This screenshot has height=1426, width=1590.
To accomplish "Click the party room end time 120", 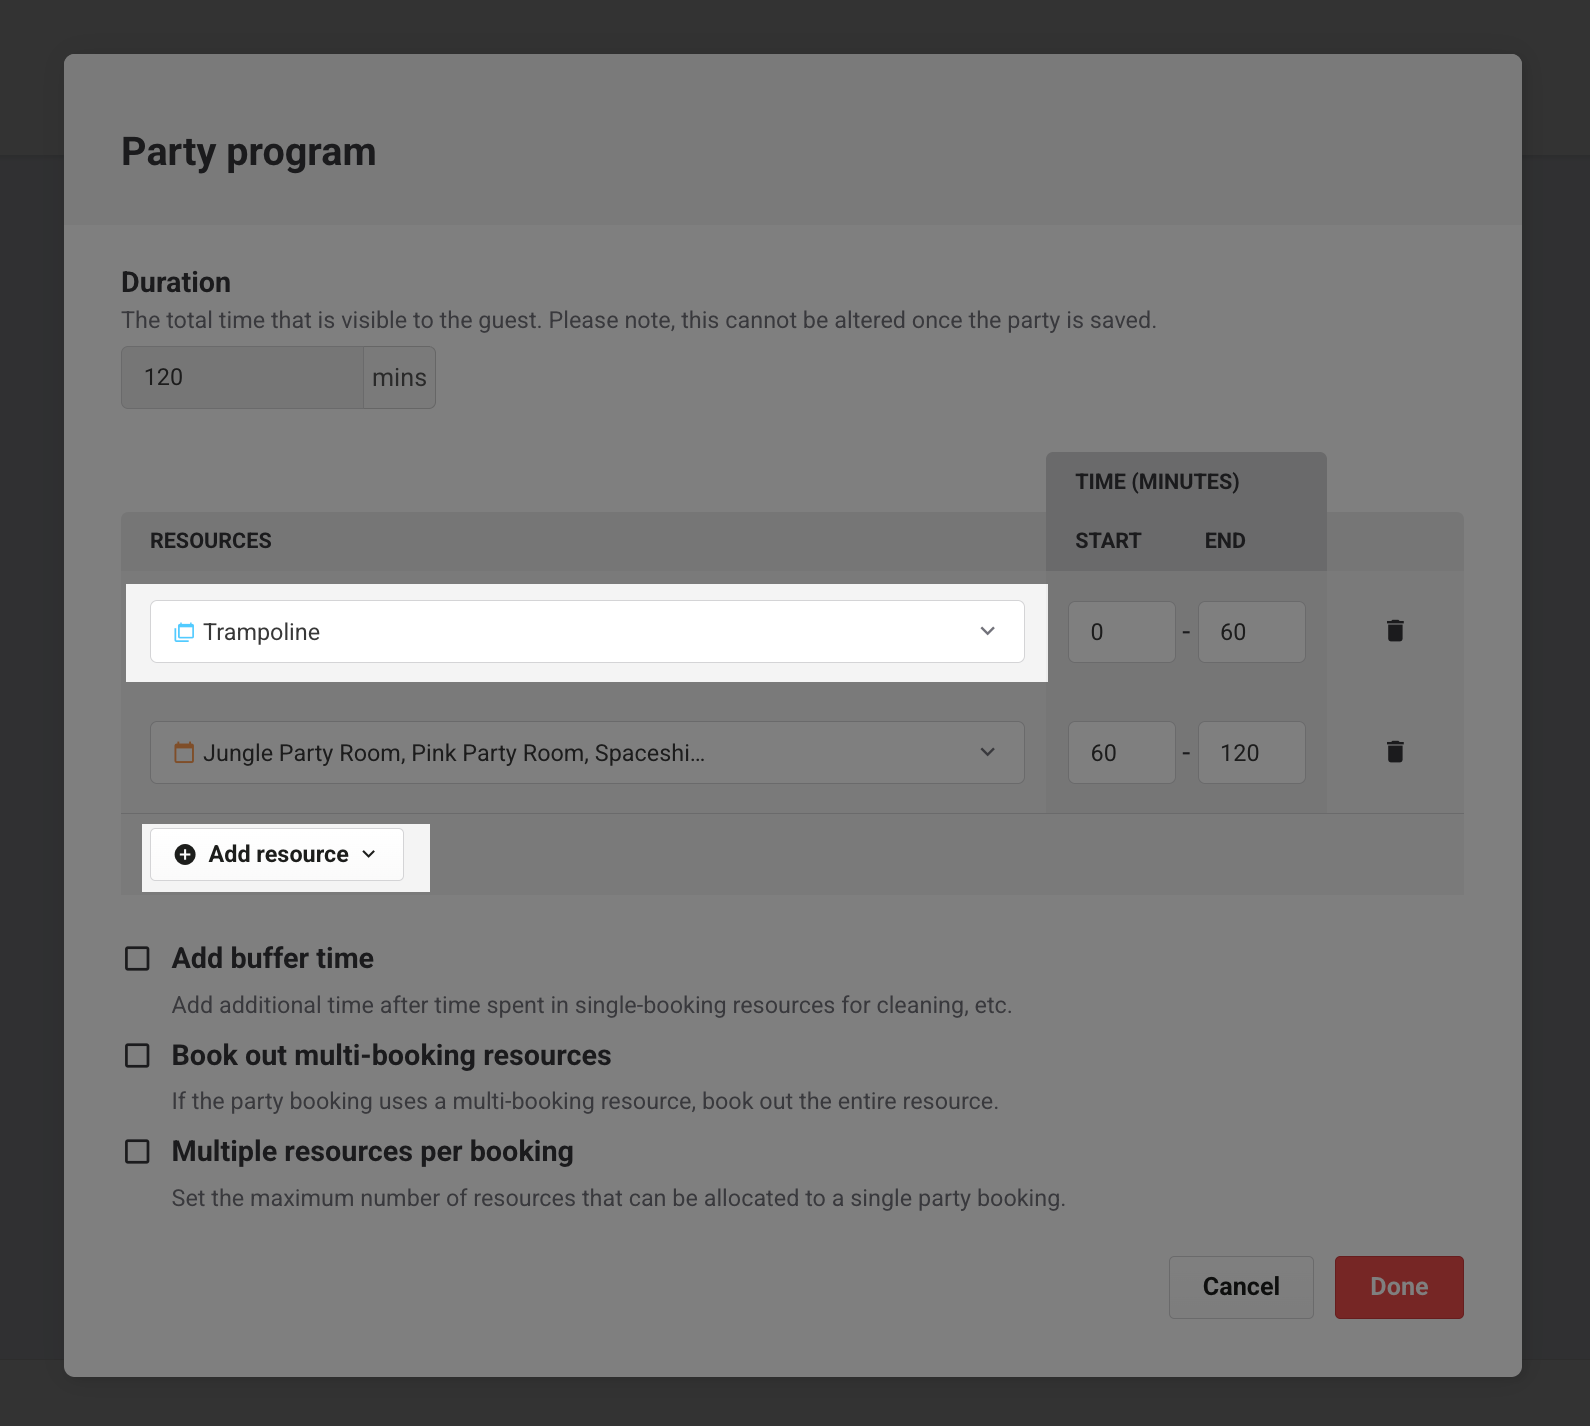I will [1250, 753].
